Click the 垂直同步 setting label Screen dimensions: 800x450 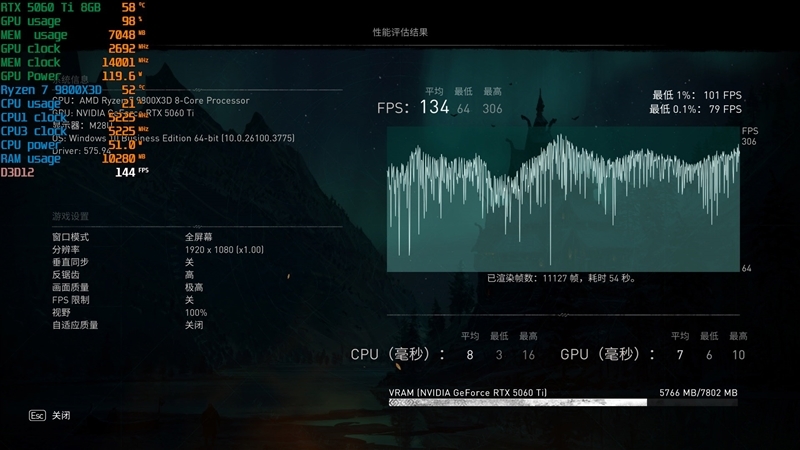(x=70, y=262)
